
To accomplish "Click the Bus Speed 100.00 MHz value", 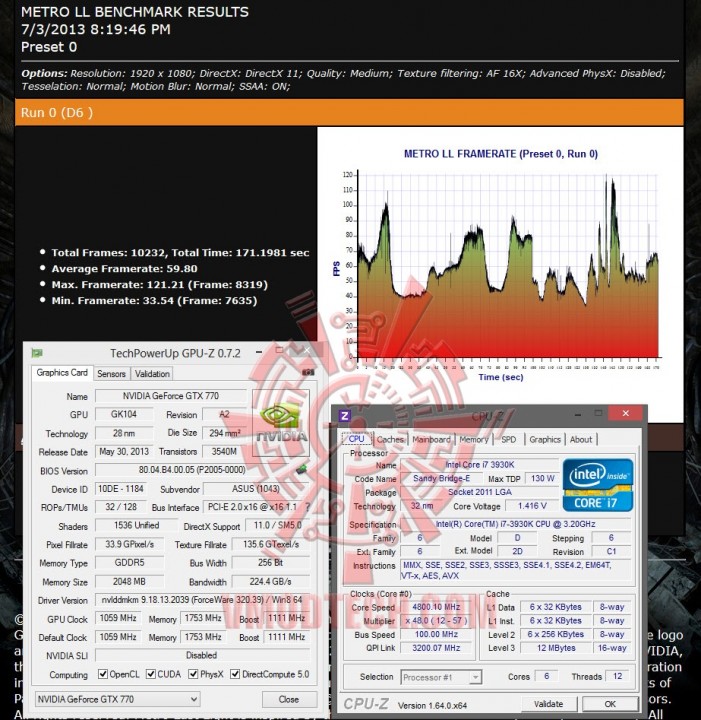I will [x=435, y=634].
